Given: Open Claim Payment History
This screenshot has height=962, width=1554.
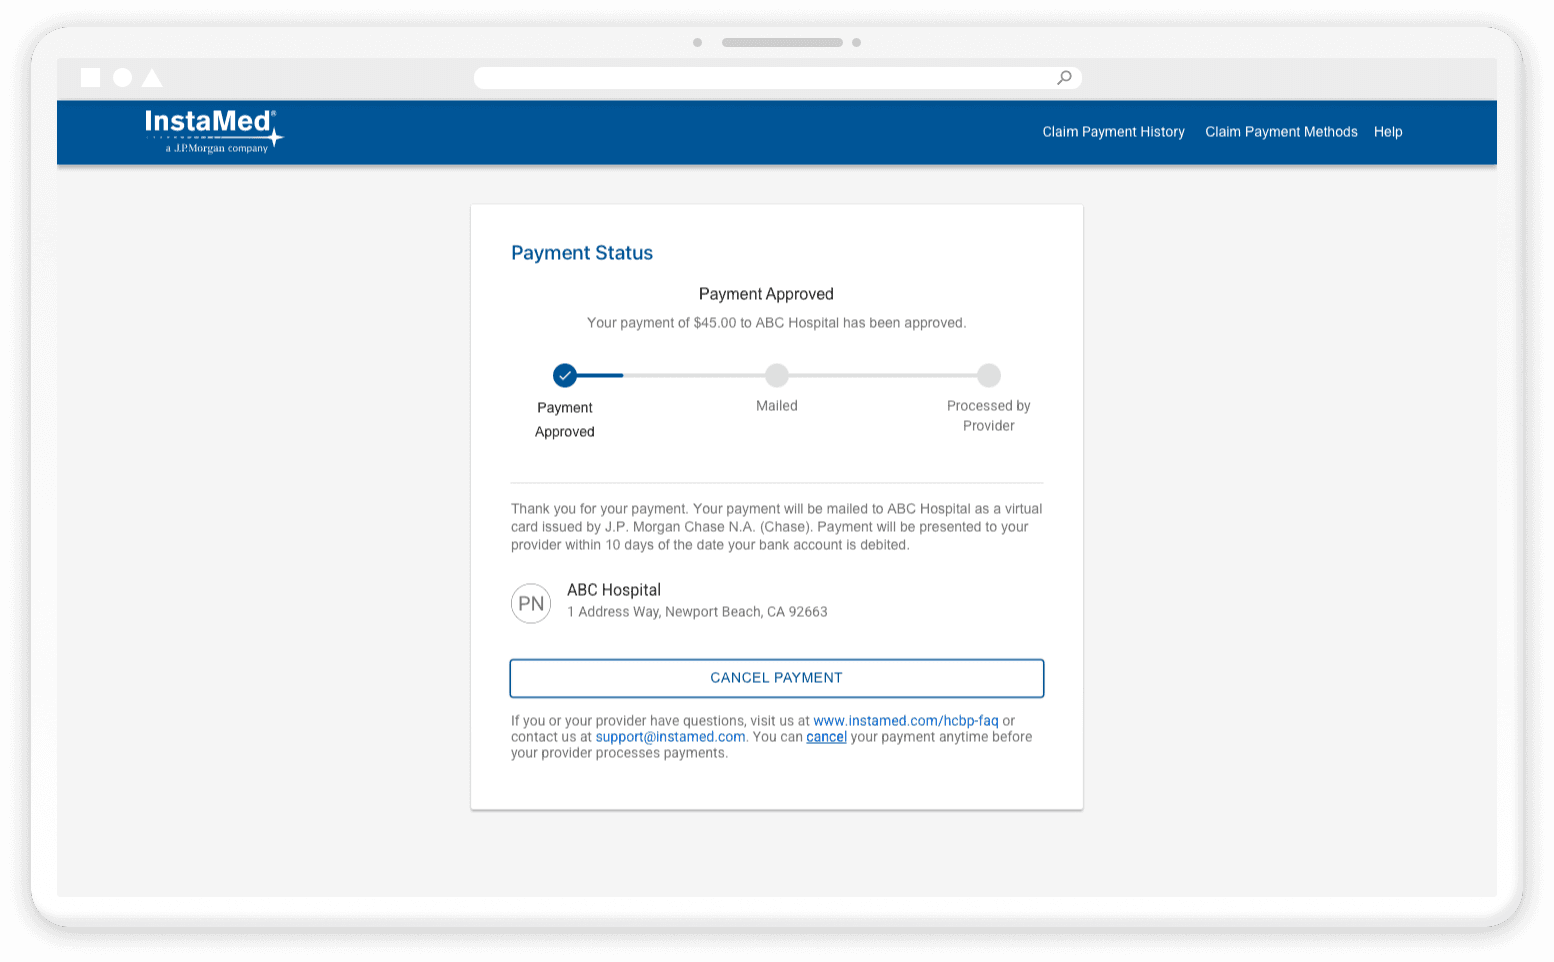Looking at the screenshot, I should [x=1113, y=132].
